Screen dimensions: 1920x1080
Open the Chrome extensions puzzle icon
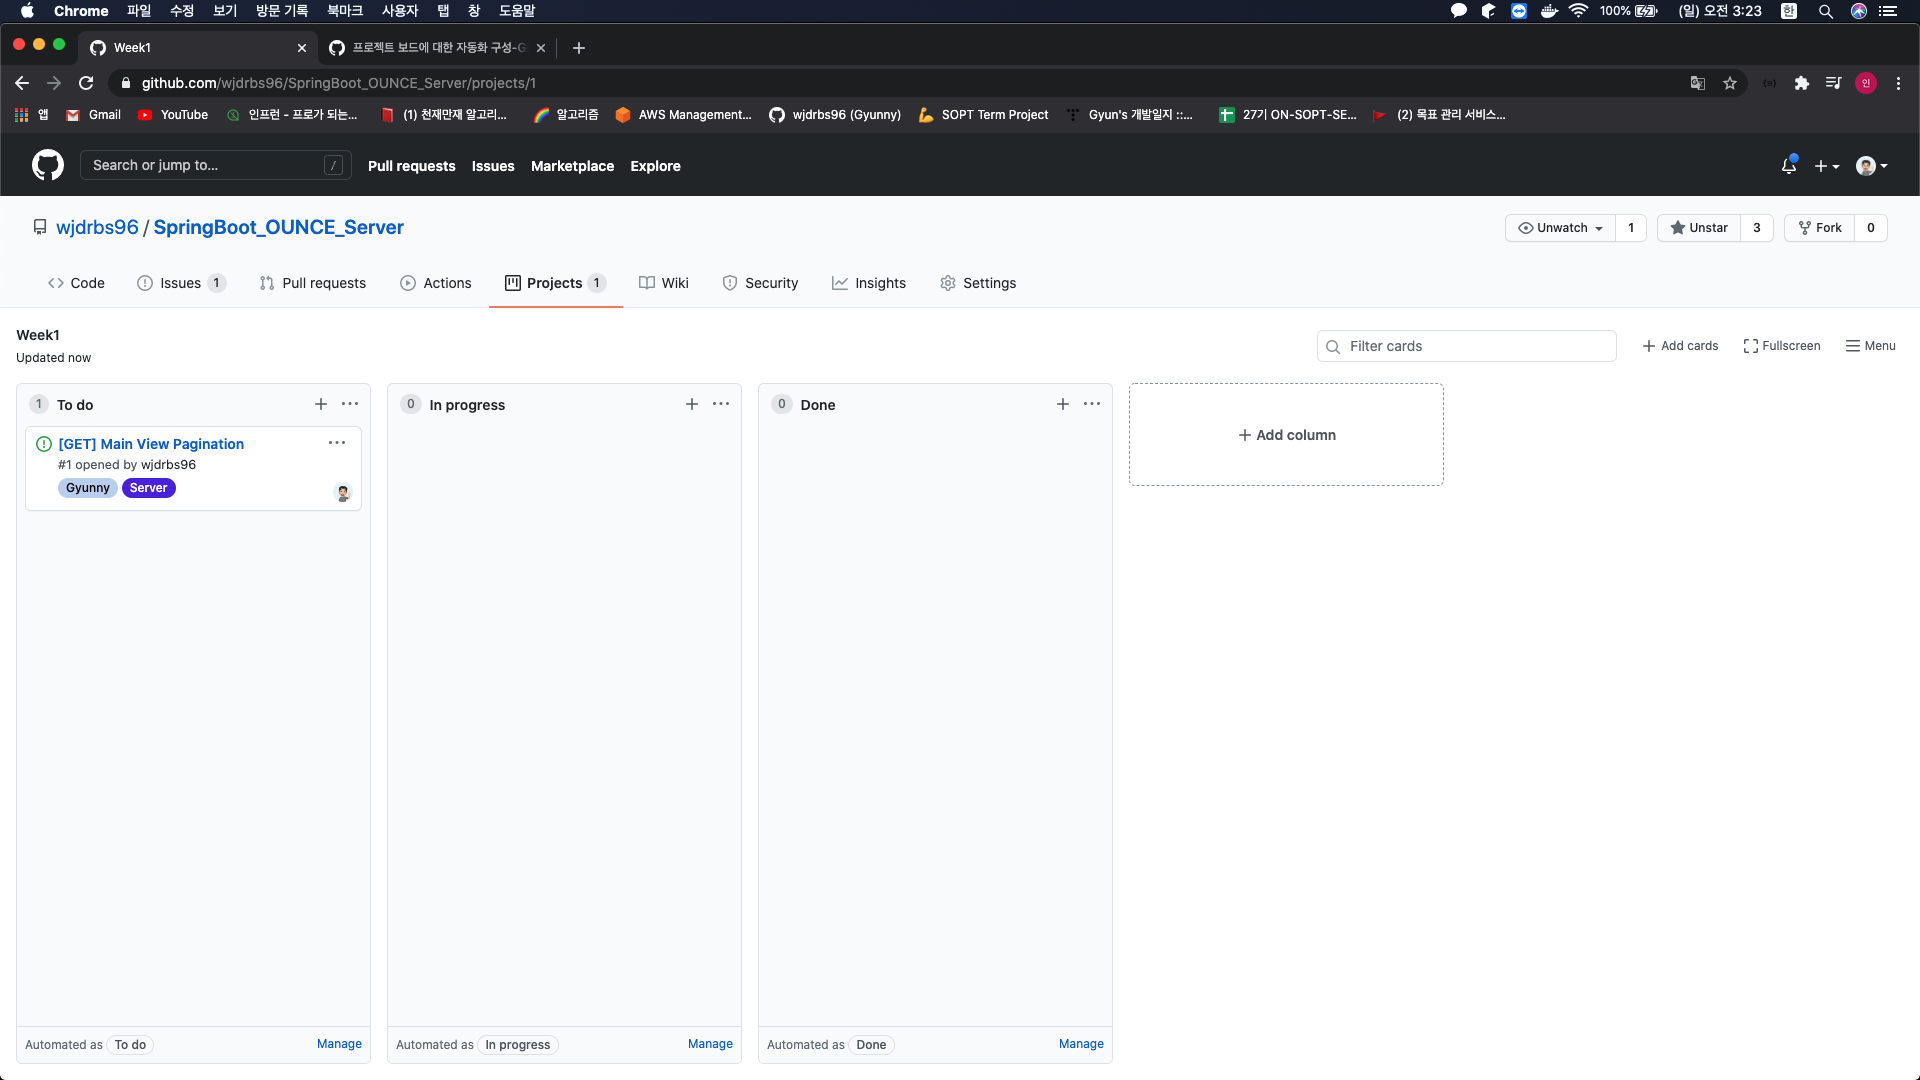[1801, 83]
